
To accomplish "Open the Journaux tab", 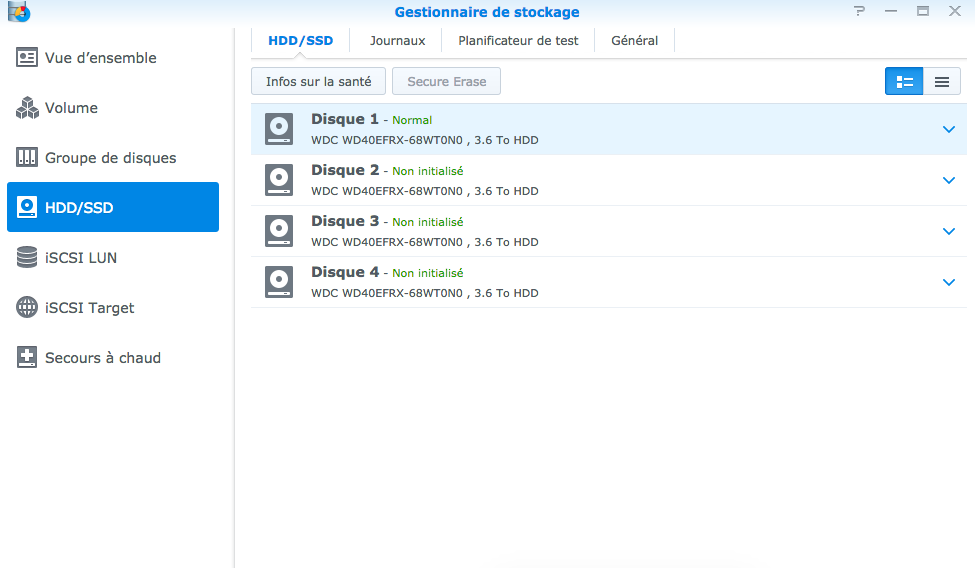I will 397,40.
